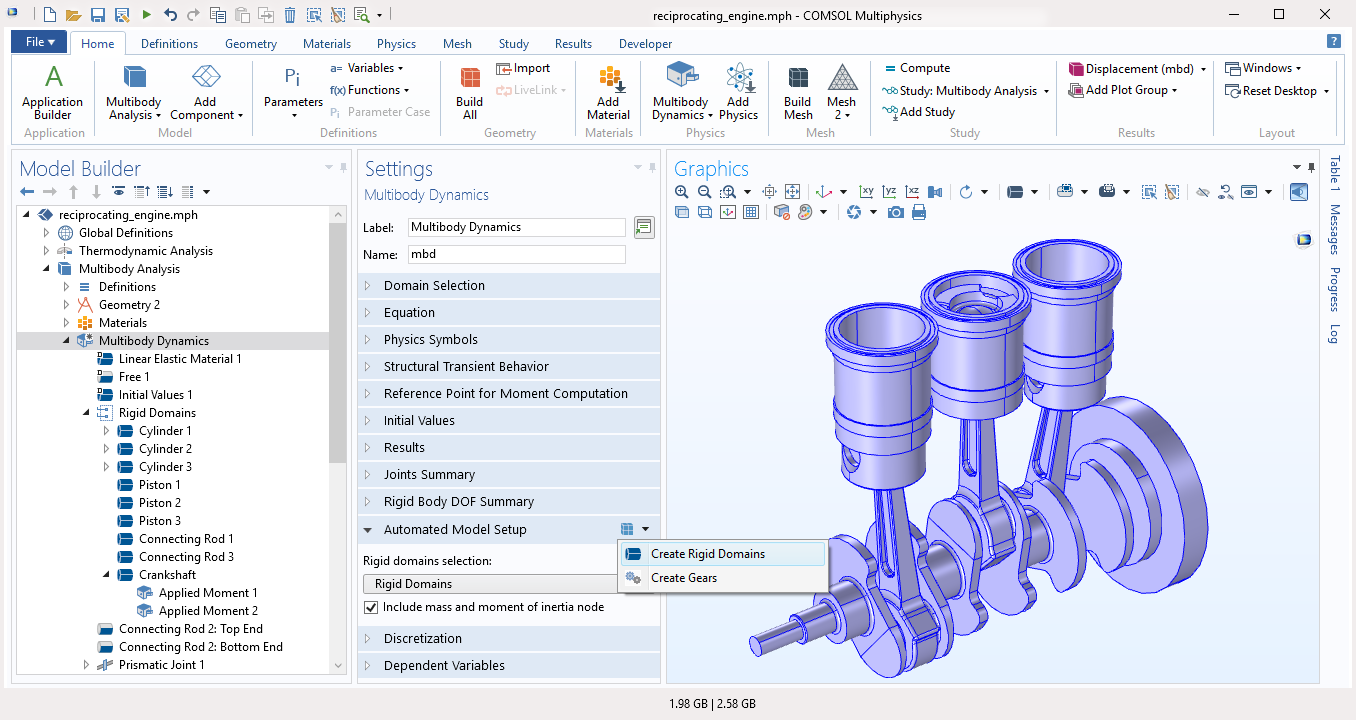Switch to the XY view

click(867, 192)
